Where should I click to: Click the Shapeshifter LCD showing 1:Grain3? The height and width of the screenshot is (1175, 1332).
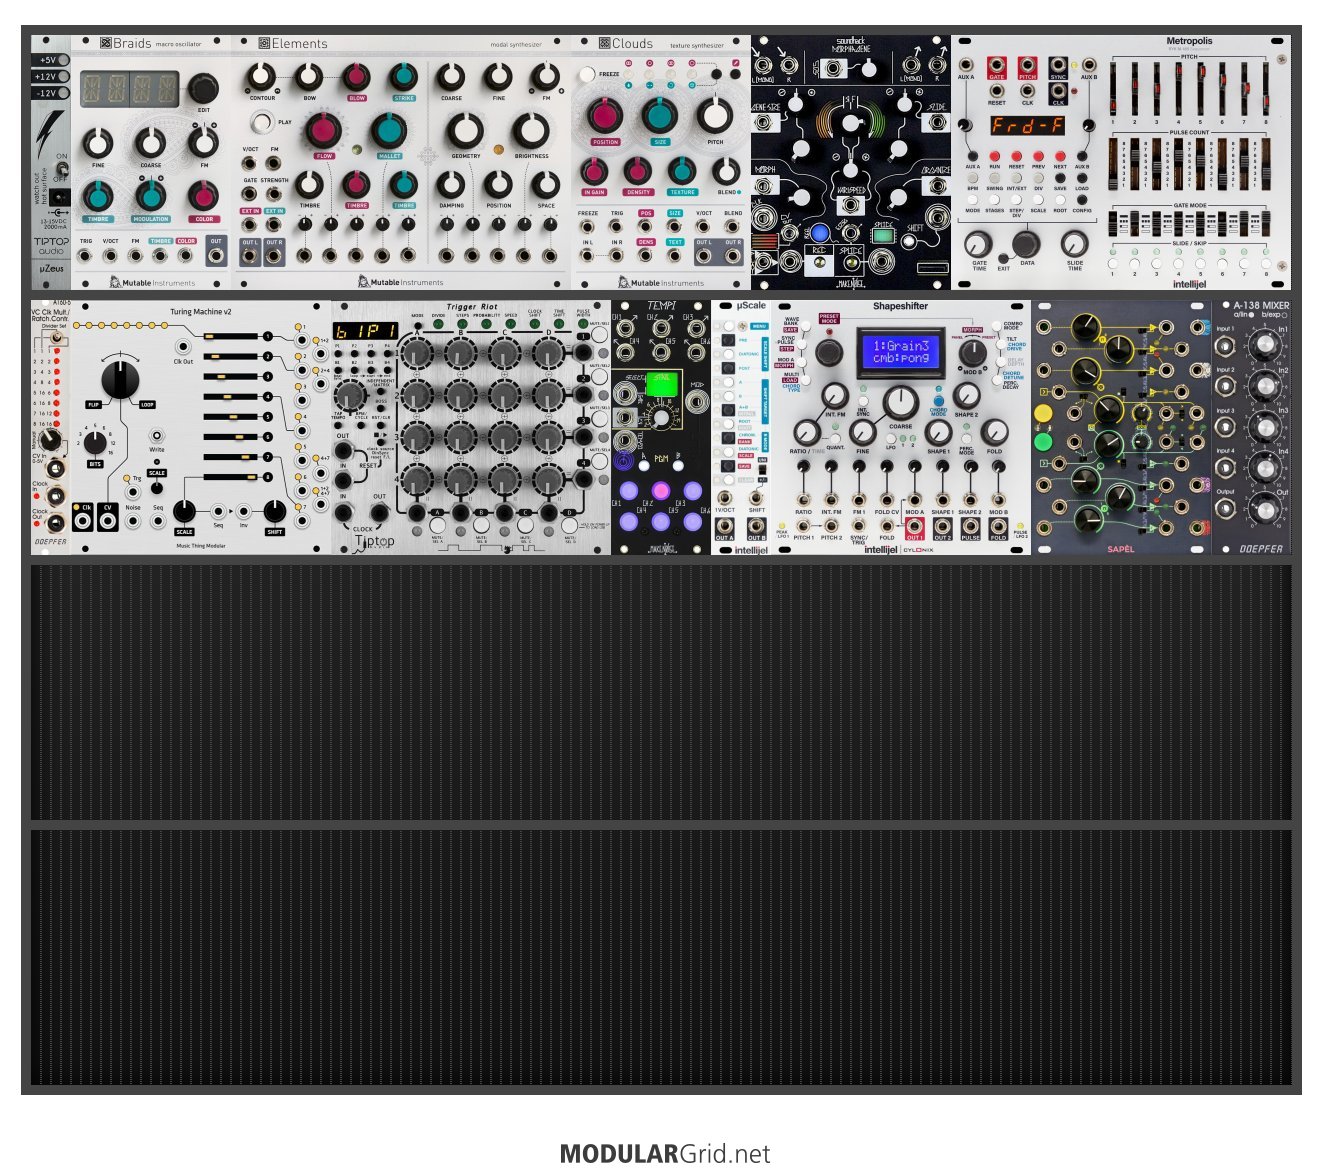pos(900,352)
